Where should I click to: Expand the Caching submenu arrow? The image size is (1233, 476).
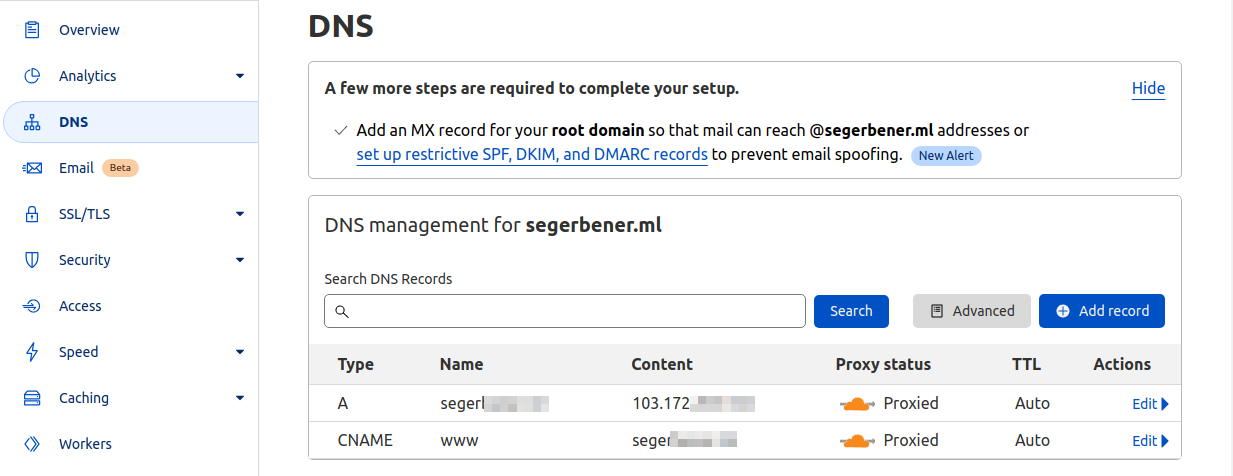pyautogui.click(x=240, y=398)
